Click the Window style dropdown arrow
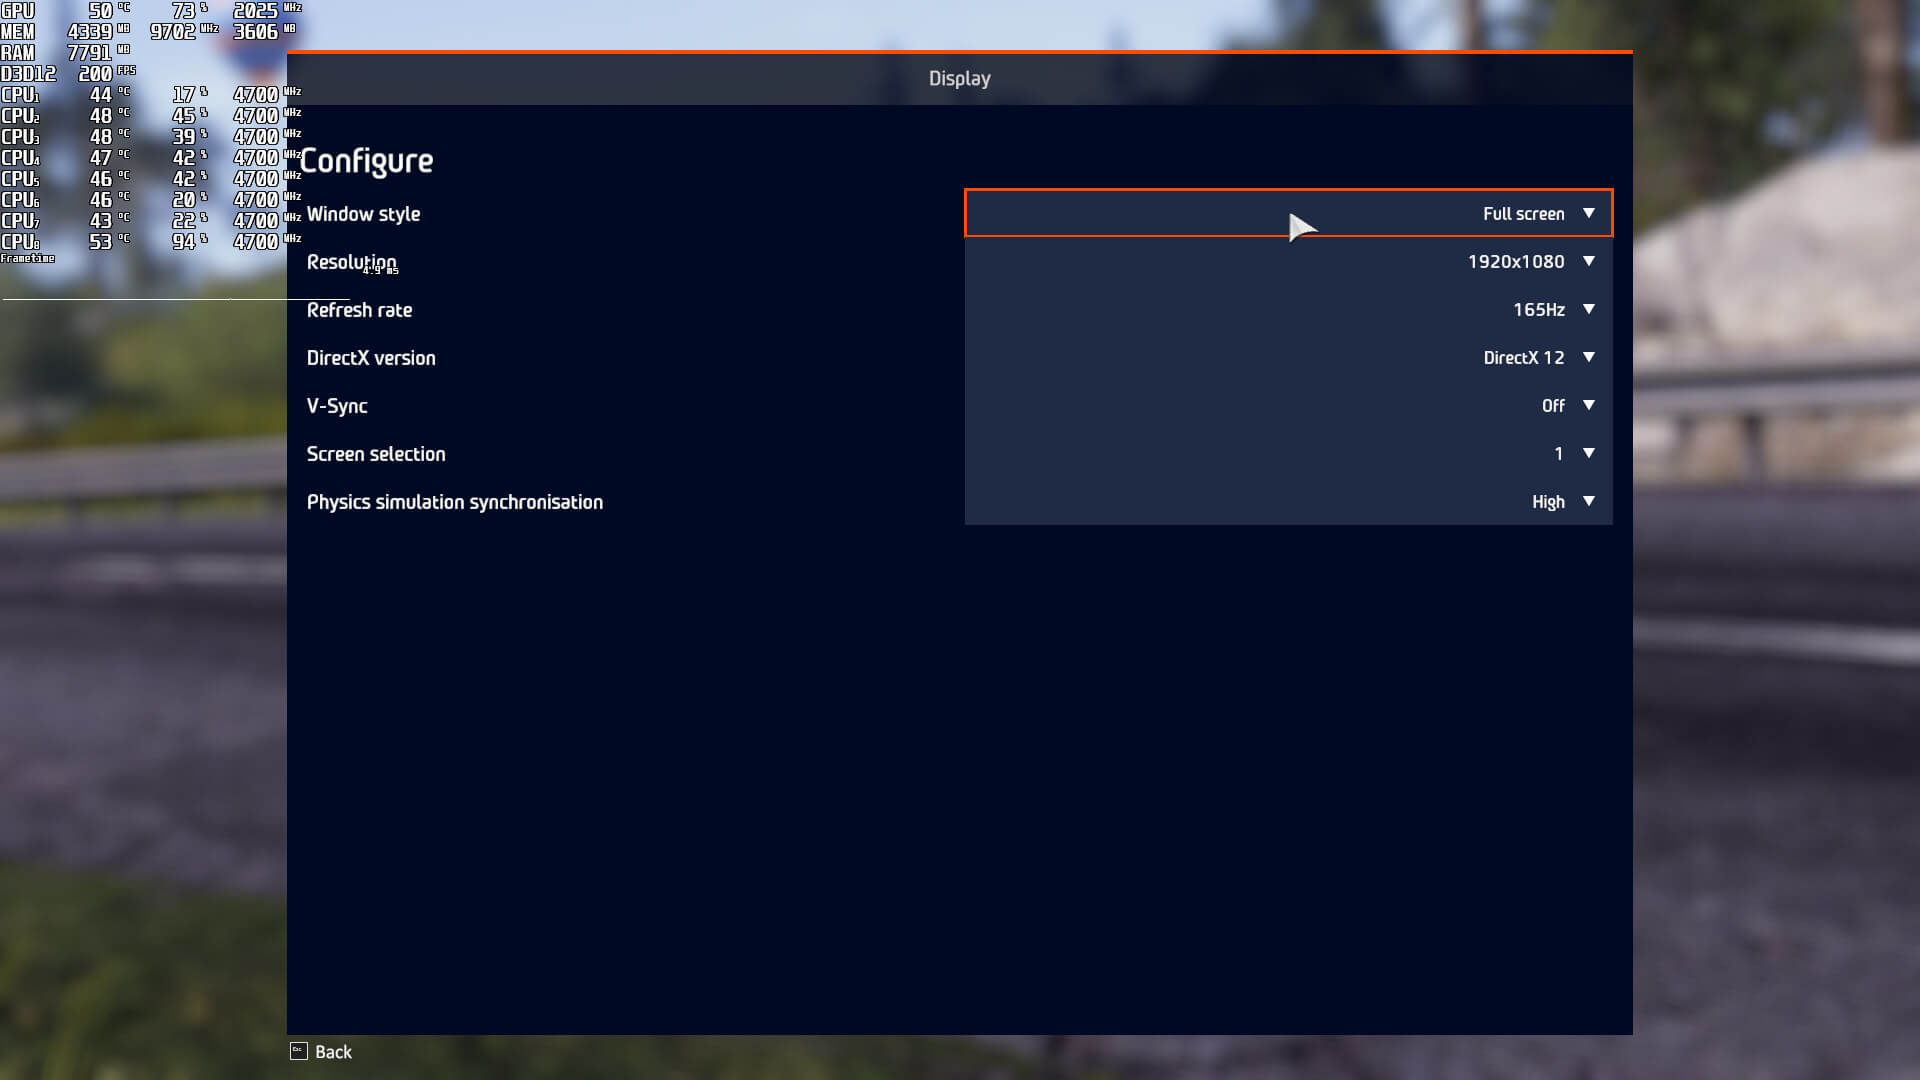The width and height of the screenshot is (1920, 1080). coord(1588,213)
